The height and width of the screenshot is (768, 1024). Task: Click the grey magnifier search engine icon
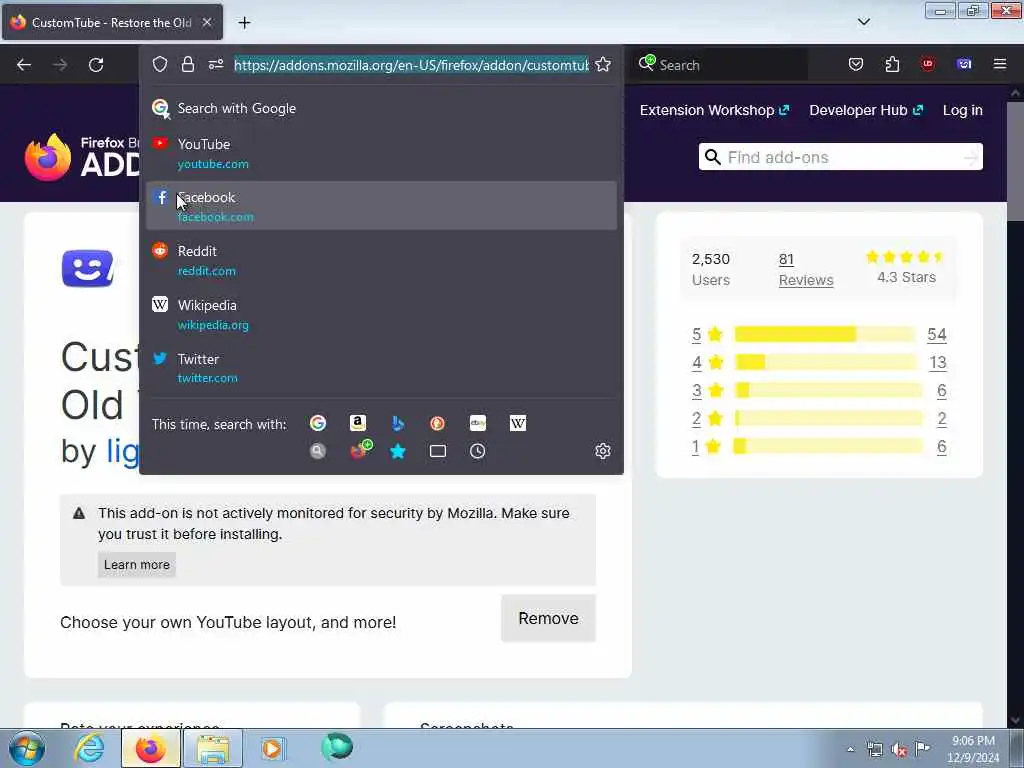pyautogui.click(x=317, y=451)
